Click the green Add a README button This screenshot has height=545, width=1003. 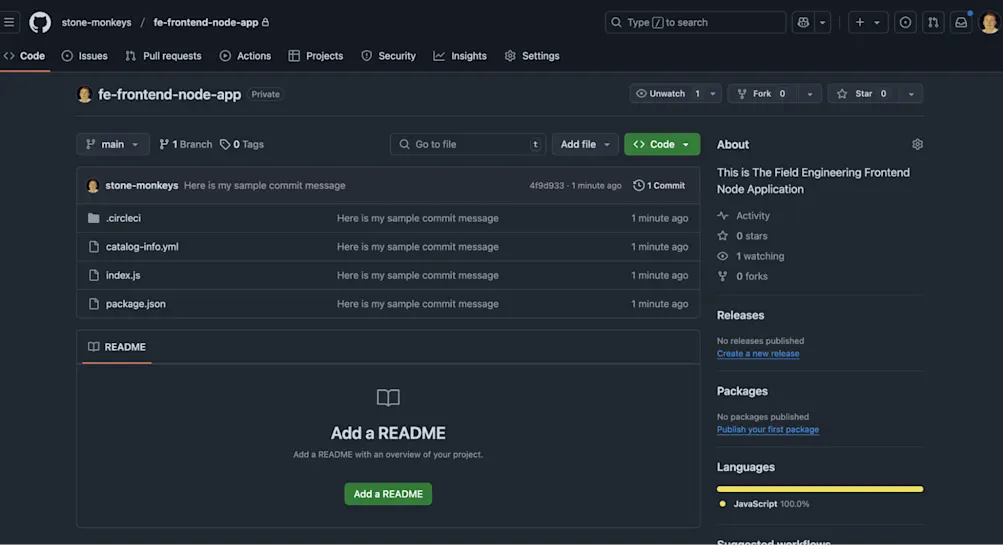(x=388, y=494)
